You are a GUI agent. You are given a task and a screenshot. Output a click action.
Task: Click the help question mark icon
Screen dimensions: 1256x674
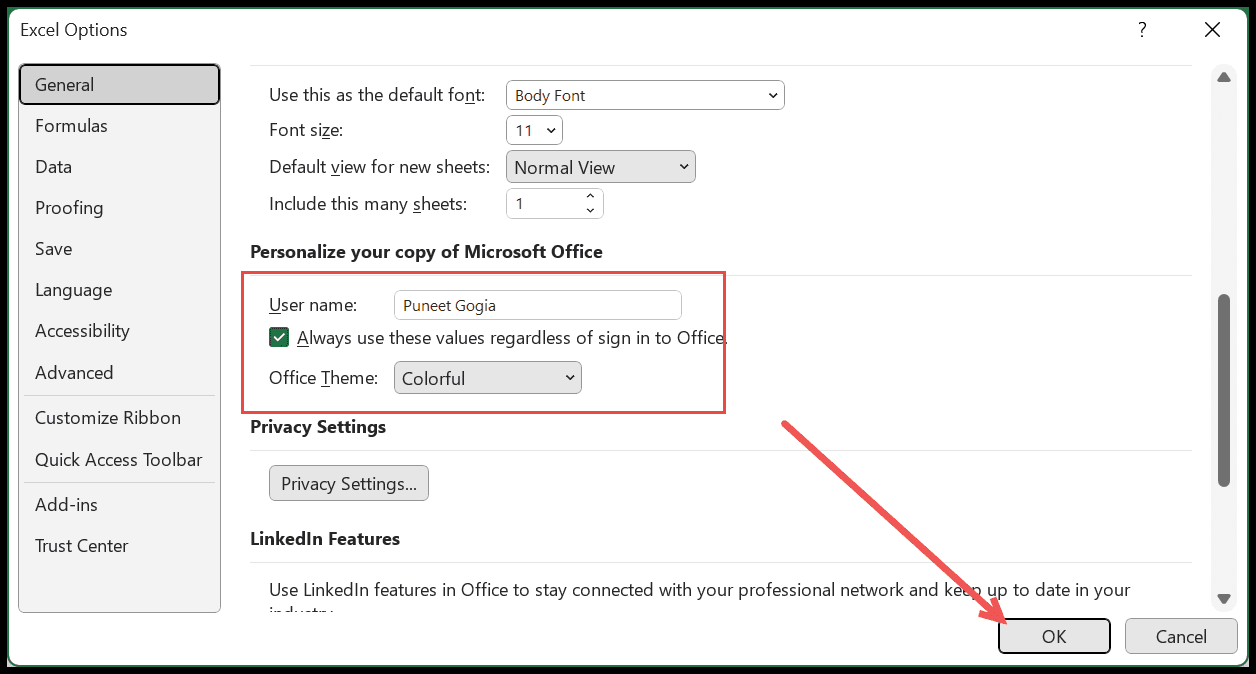point(1142,30)
